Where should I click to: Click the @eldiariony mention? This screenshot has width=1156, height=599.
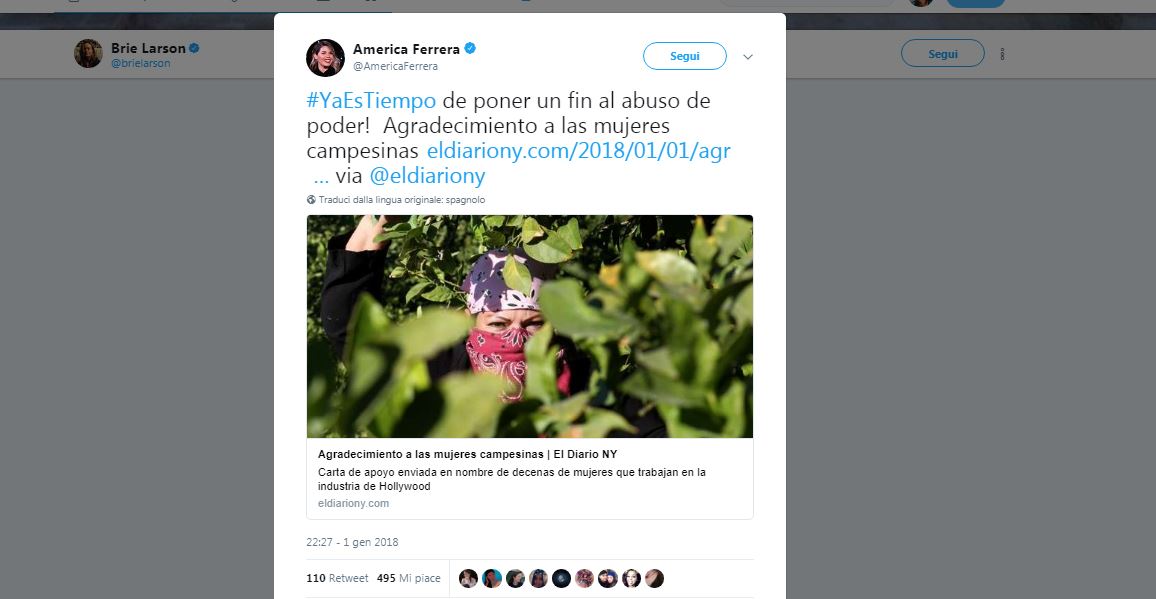tap(428, 176)
